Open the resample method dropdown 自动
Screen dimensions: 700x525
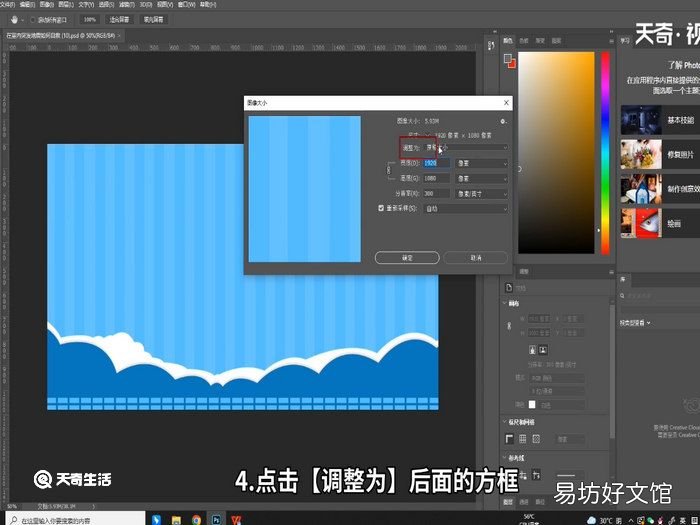465,208
